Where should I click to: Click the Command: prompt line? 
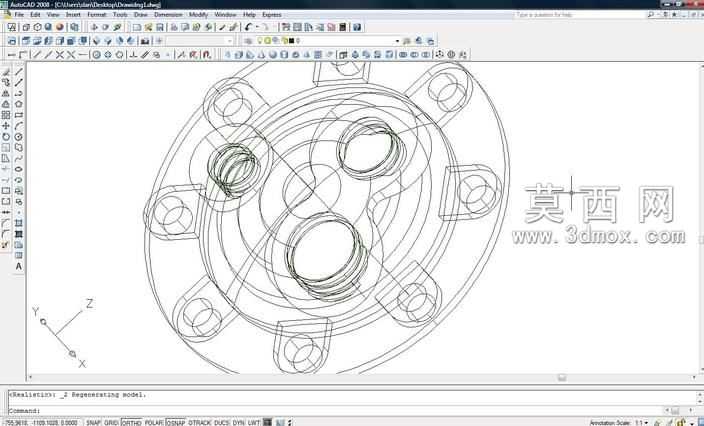[337, 411]
